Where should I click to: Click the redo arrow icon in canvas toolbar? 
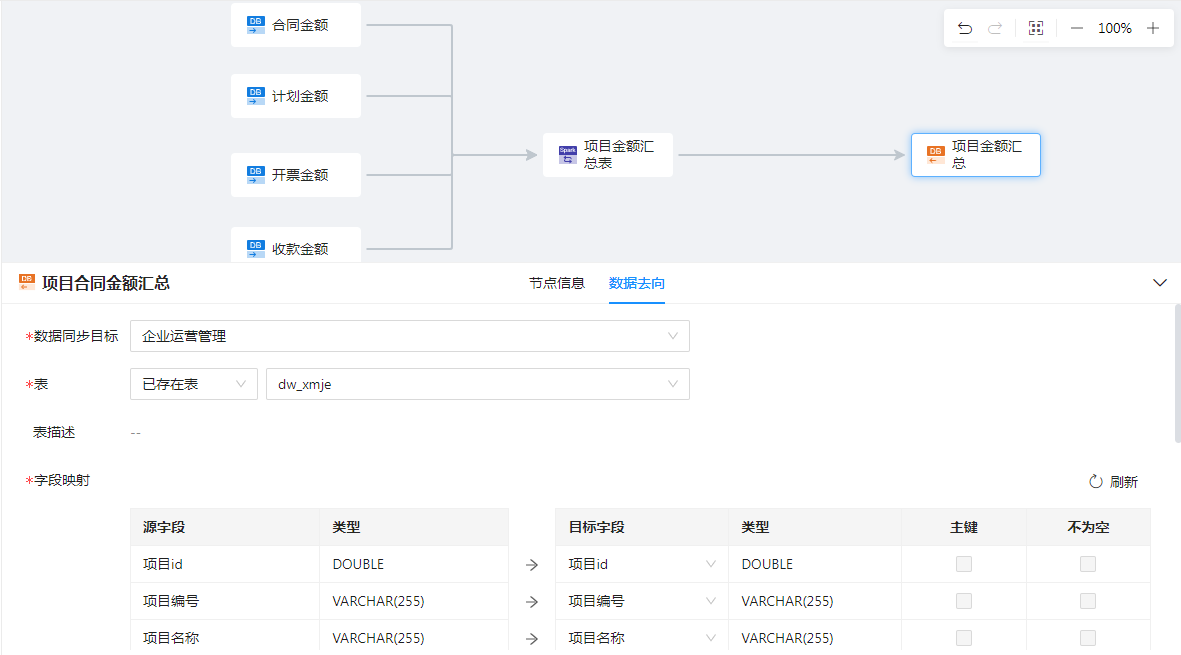(994, 28)
